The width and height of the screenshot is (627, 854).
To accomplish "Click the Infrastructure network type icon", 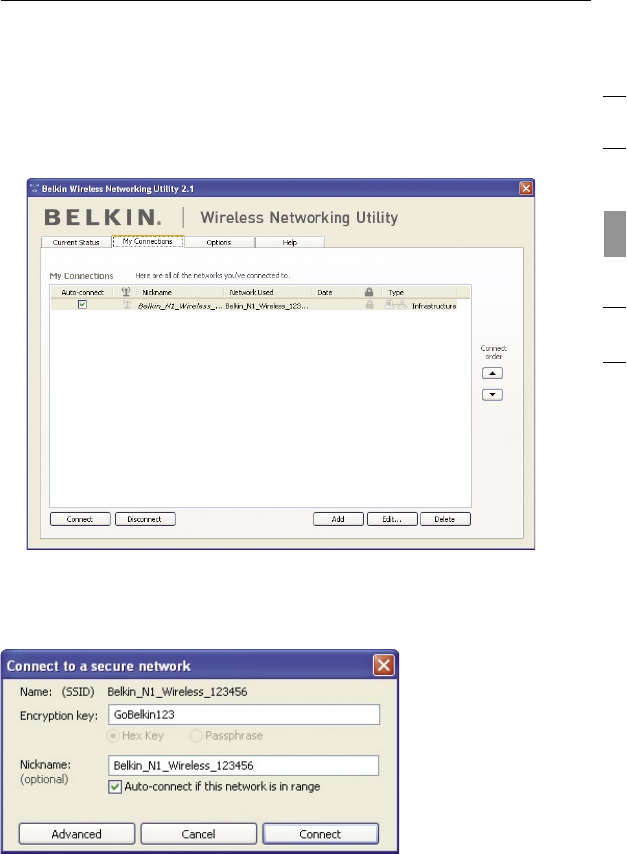I will pos(395,305).
